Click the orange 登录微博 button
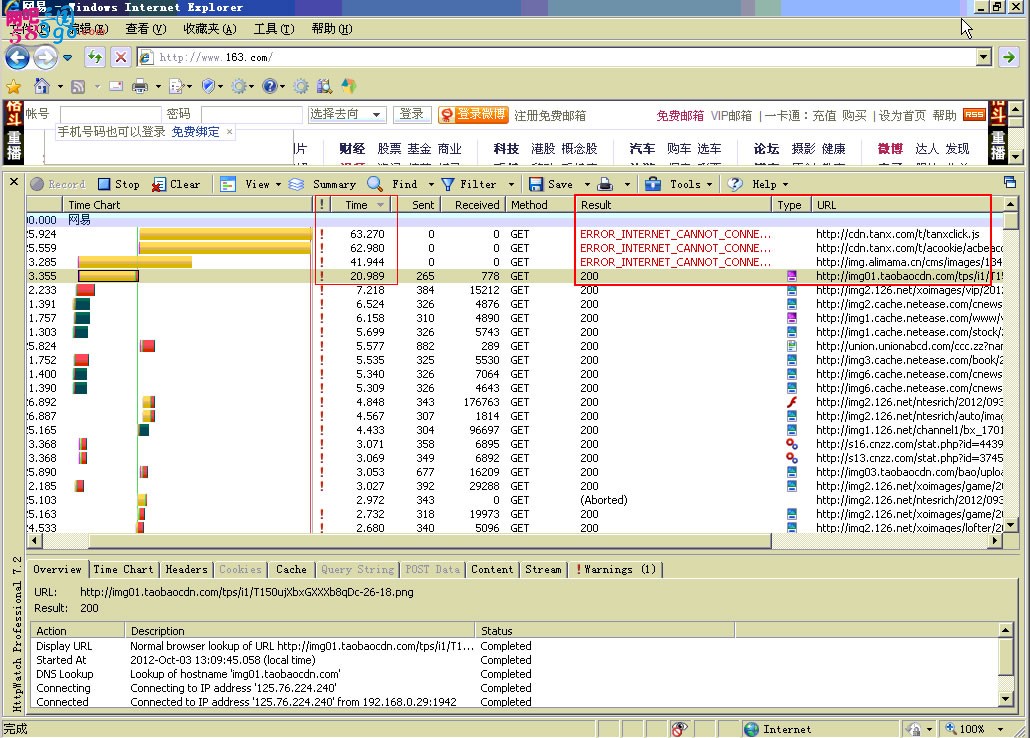This screenshot has width=1030, height=738. 473,114
